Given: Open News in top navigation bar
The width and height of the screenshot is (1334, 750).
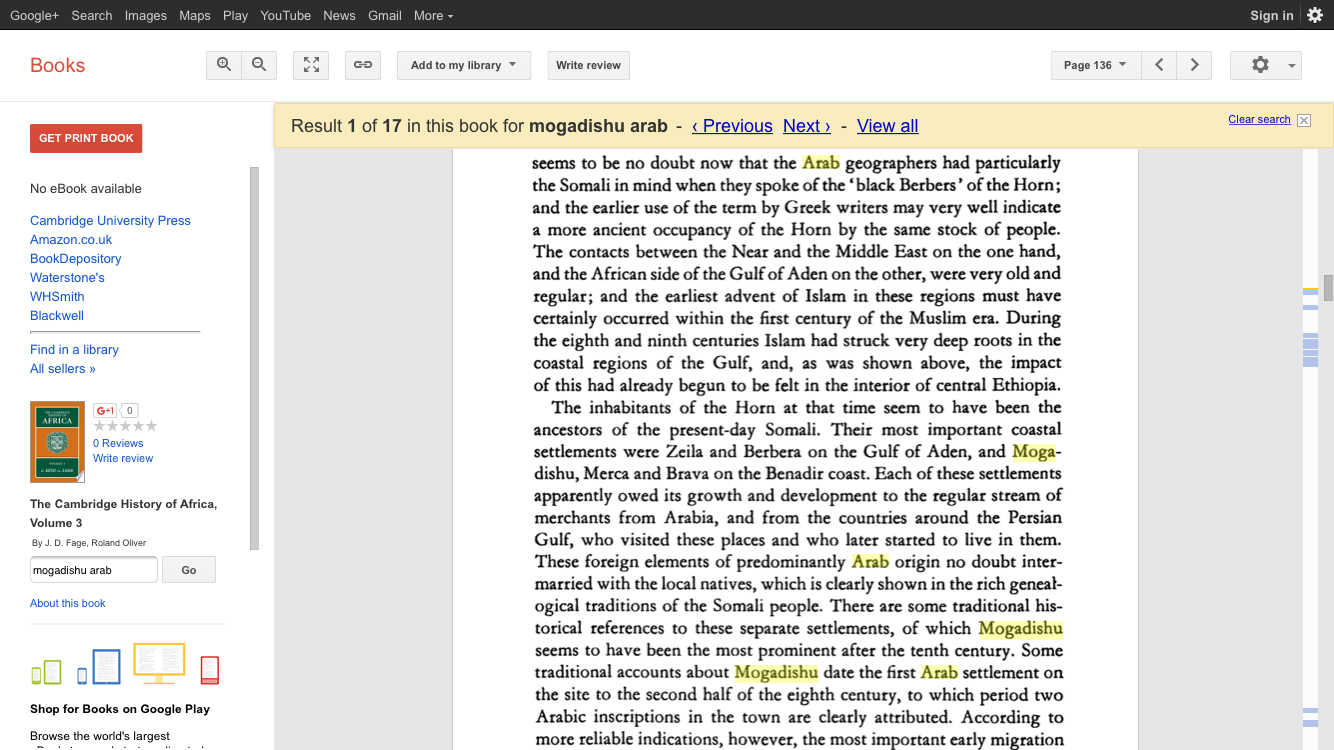Looking at the screenshot, I should 339,15.
